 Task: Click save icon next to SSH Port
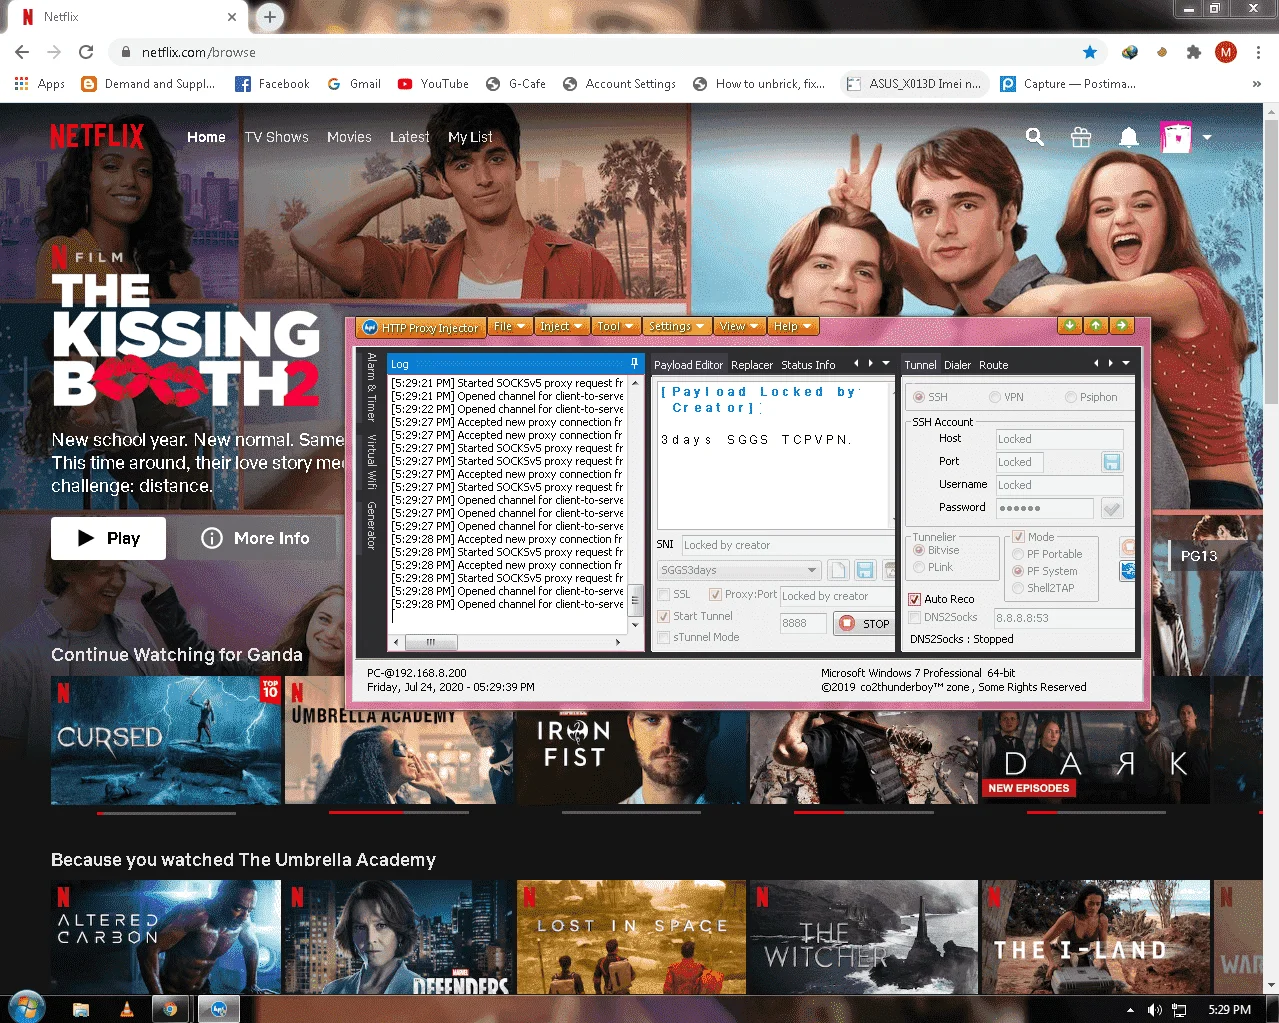1111,462
